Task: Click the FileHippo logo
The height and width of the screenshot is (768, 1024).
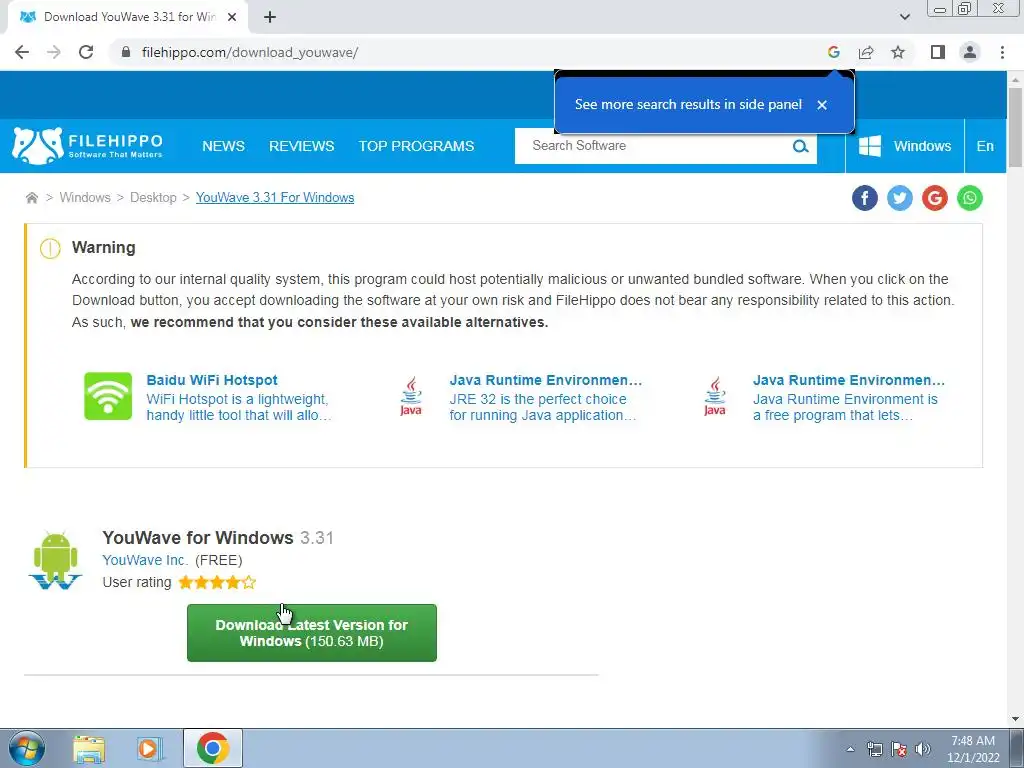Action: point(88,146)
